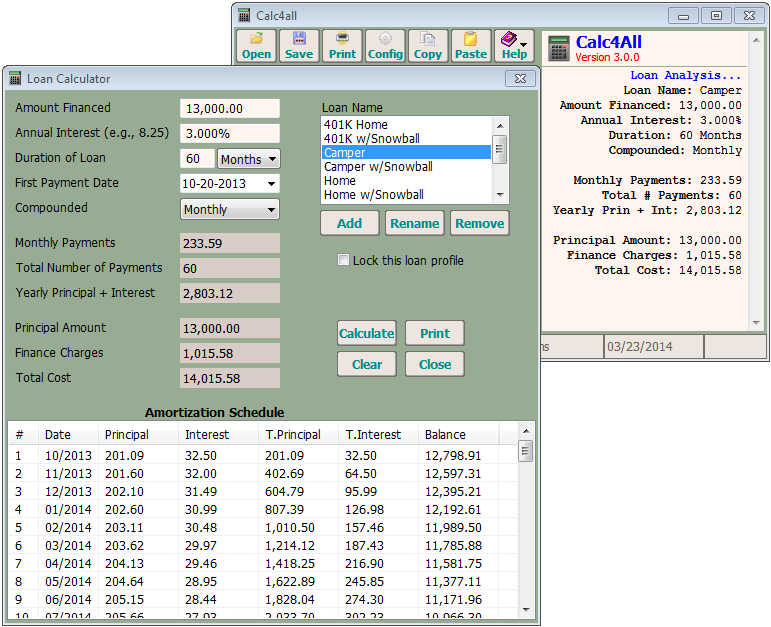Click the Amount Financed input field
The width and height of the screenshot is (771, 627).
pos(229,108)
